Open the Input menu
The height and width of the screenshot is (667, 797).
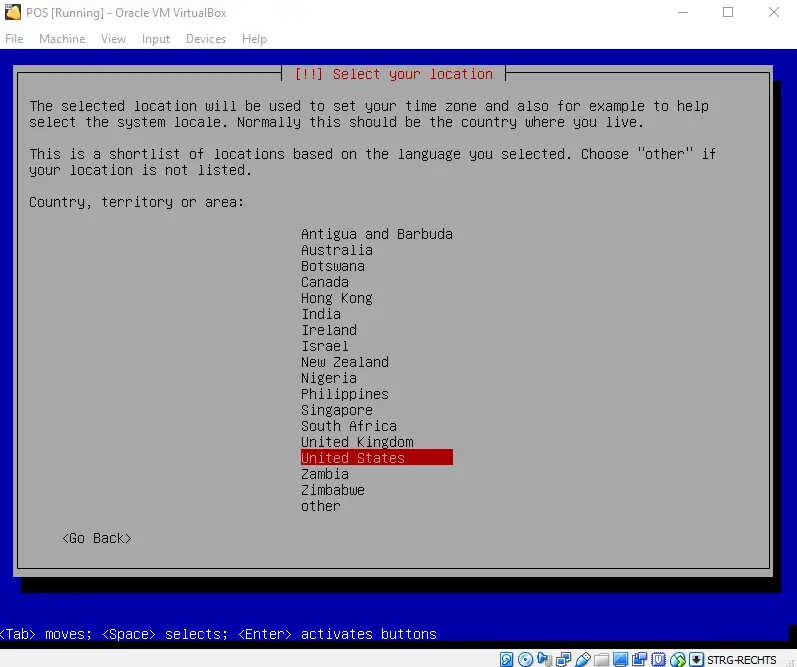coord(156,38)
